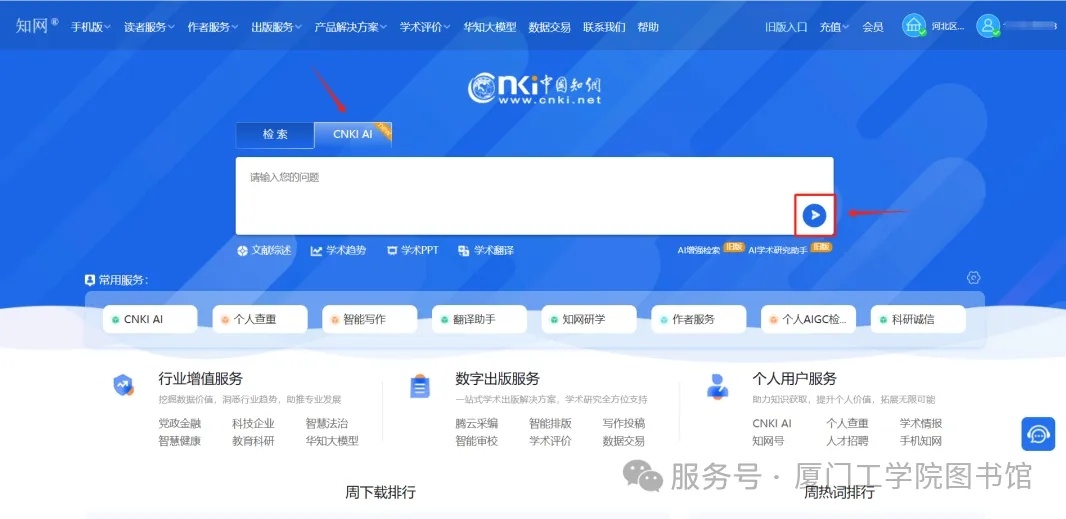Click the common services settings gear icon
This screenshot has height=519, width=1066.
click(974, 278)
